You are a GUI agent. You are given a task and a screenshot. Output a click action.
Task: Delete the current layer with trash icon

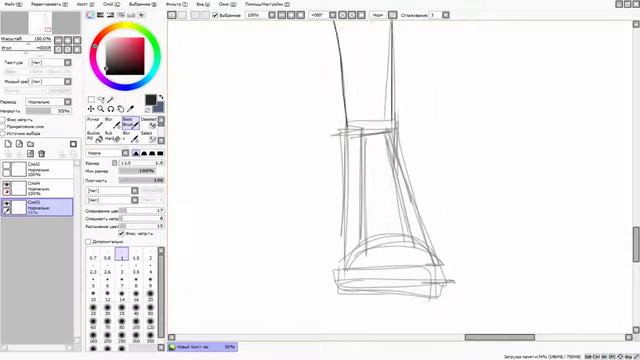[x=41, y=154]
